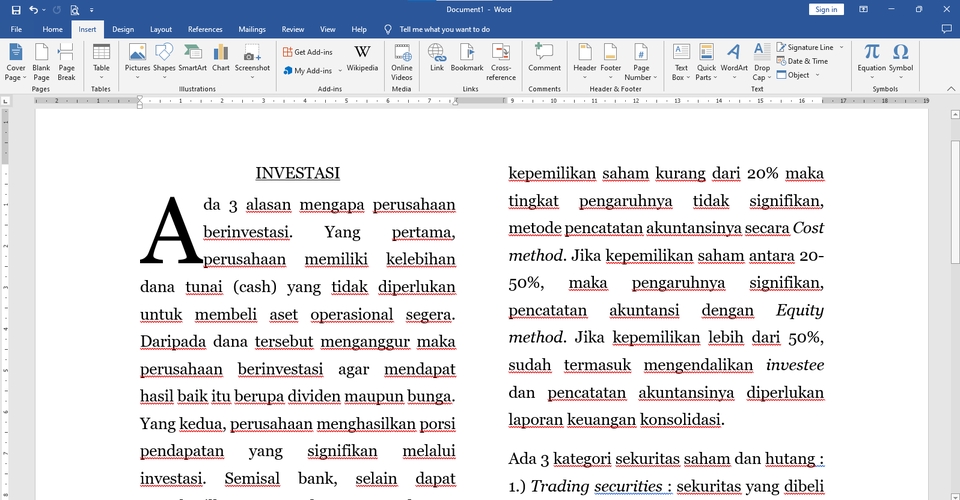Click the Object button
This screenshot has width=960, height=500.
click(x=793, y=75)
